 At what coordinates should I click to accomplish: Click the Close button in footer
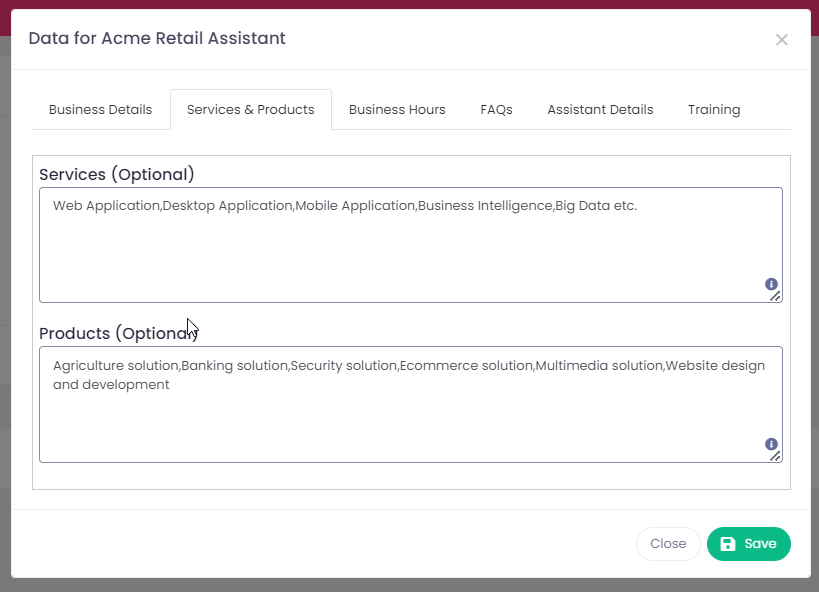pos(668,544)
